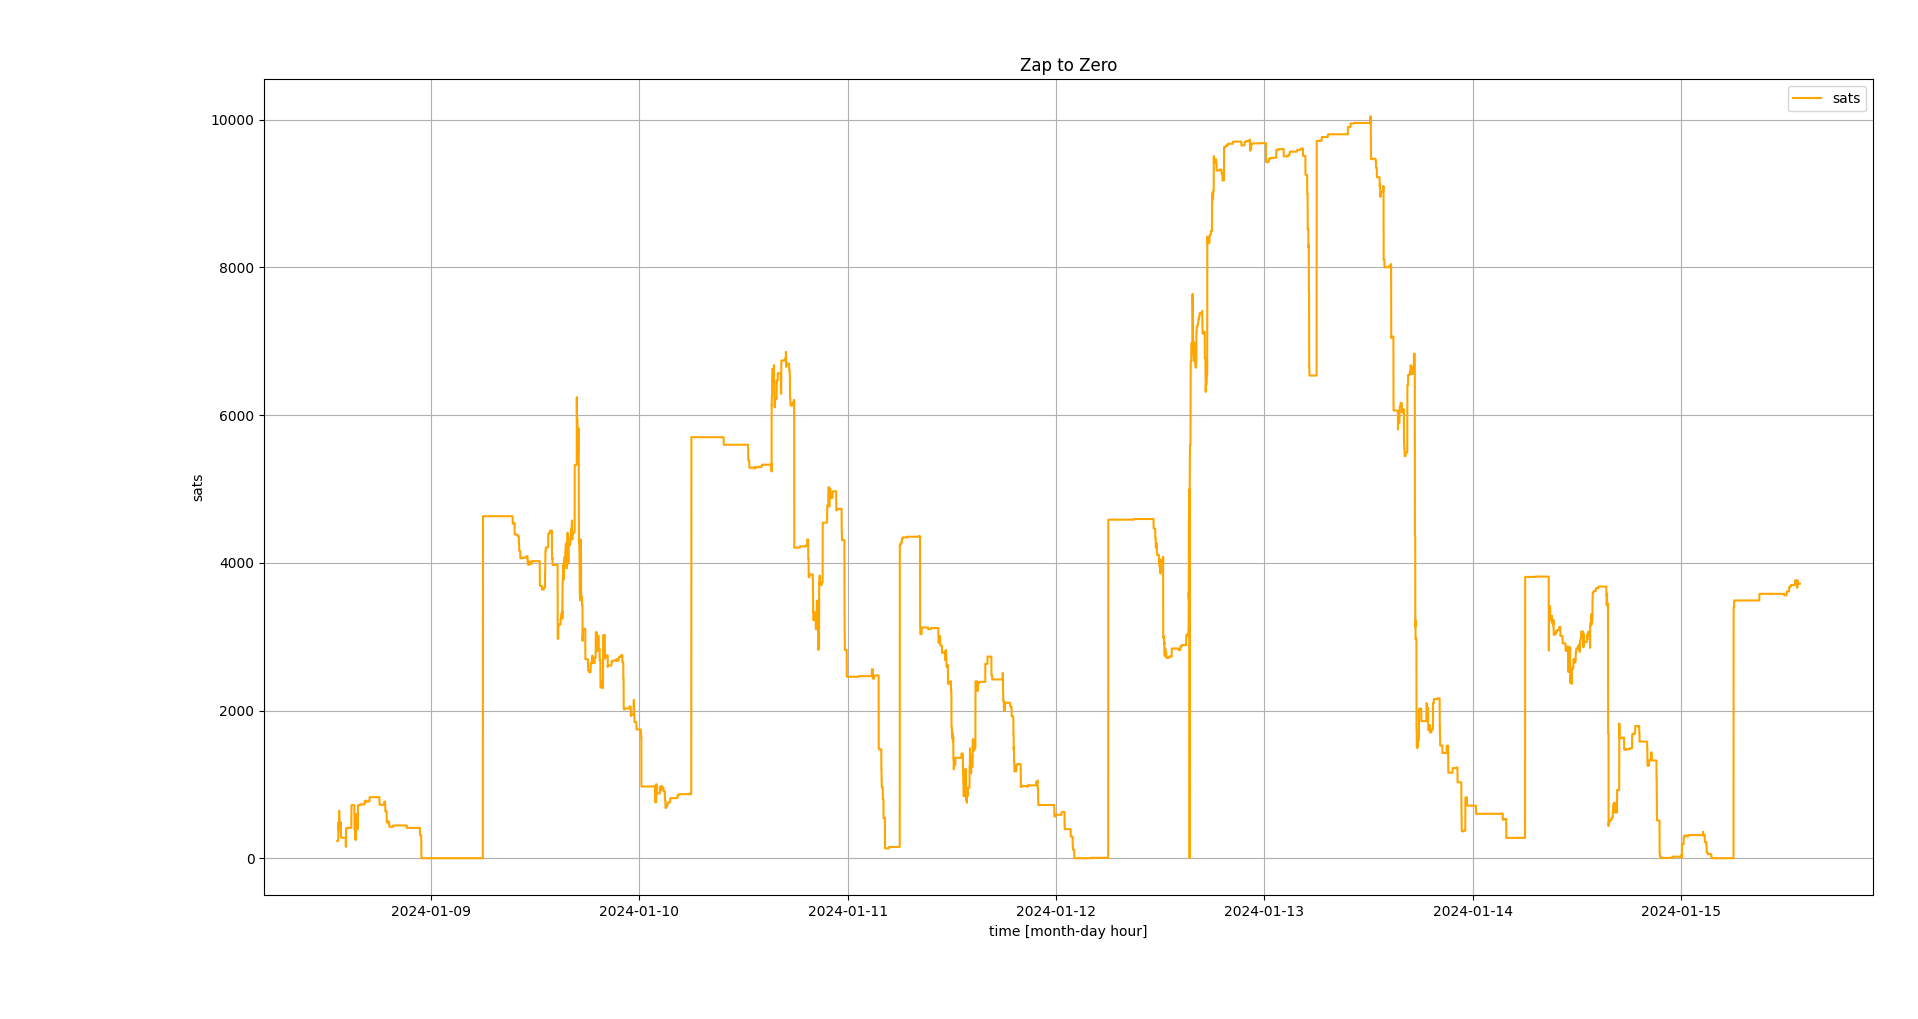Click the 'time [month-day hour]' x-axis label
Image resolution: width=1918 pixels, height=1019 pixels.
click(1067, 931)
